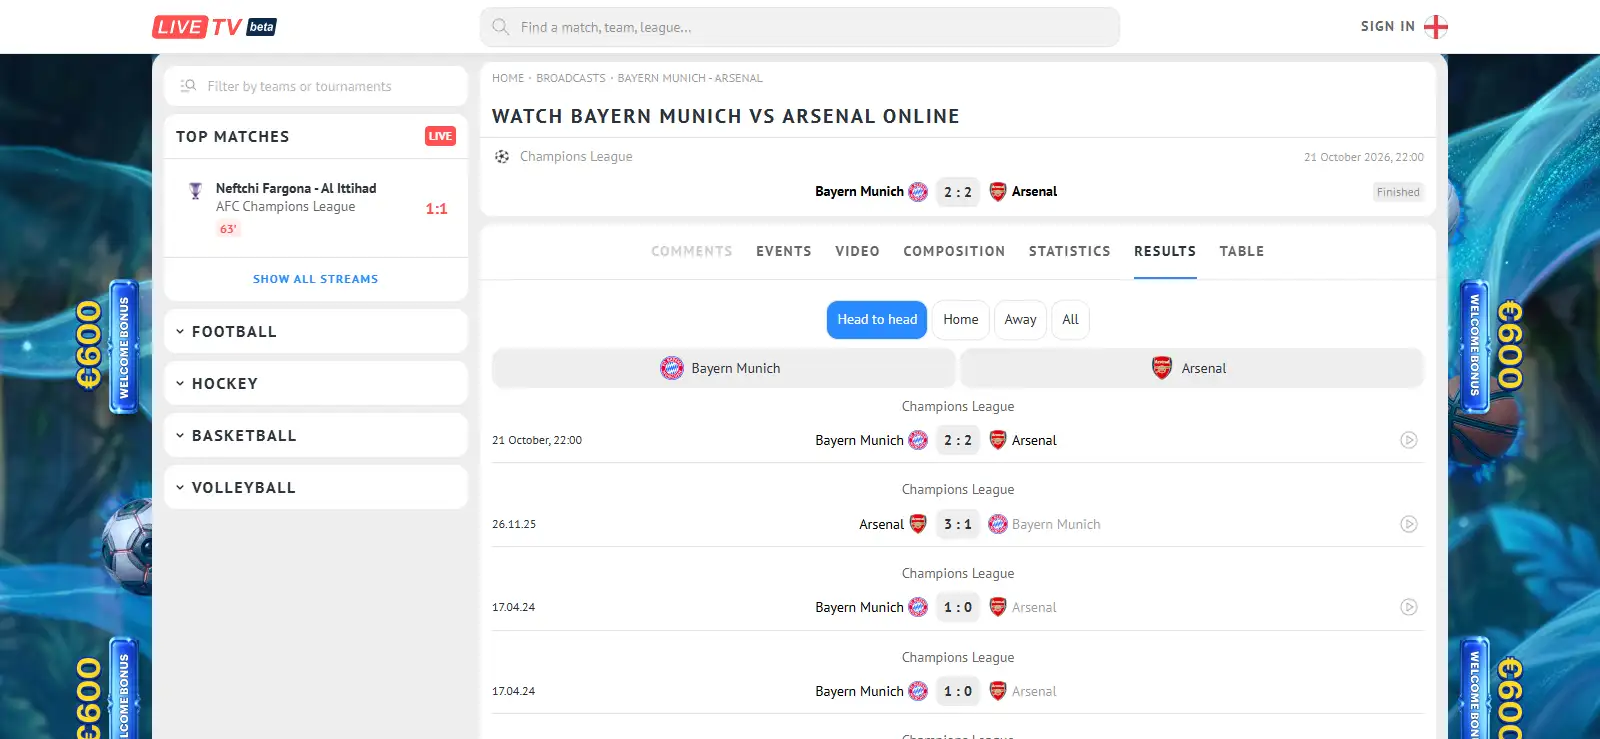Click the red LIVE badge in Top Matches
1600x739 pixels.
tap(440, 136)
